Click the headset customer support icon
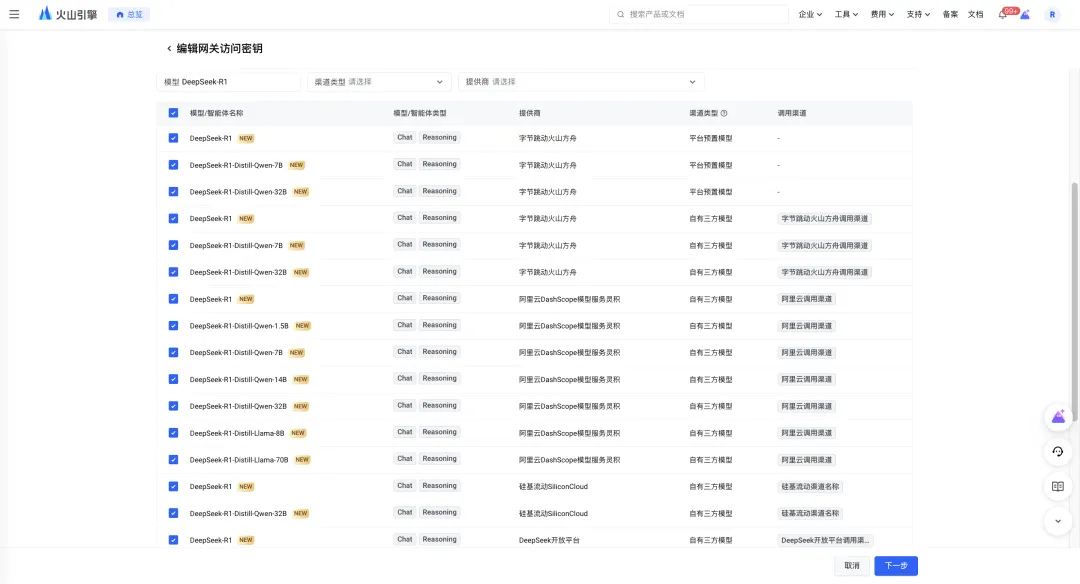The height and width of the screenshot is (584, 1080). [1058, 452]
